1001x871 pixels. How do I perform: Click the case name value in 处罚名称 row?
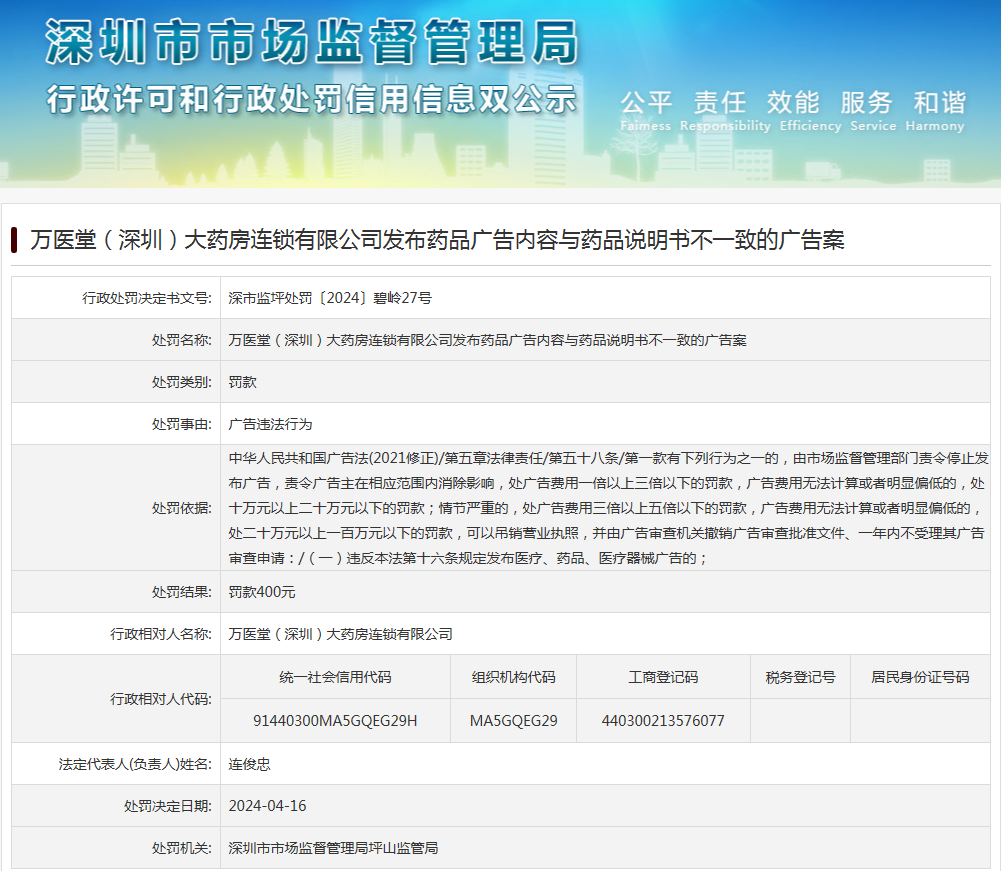(488, 340)
